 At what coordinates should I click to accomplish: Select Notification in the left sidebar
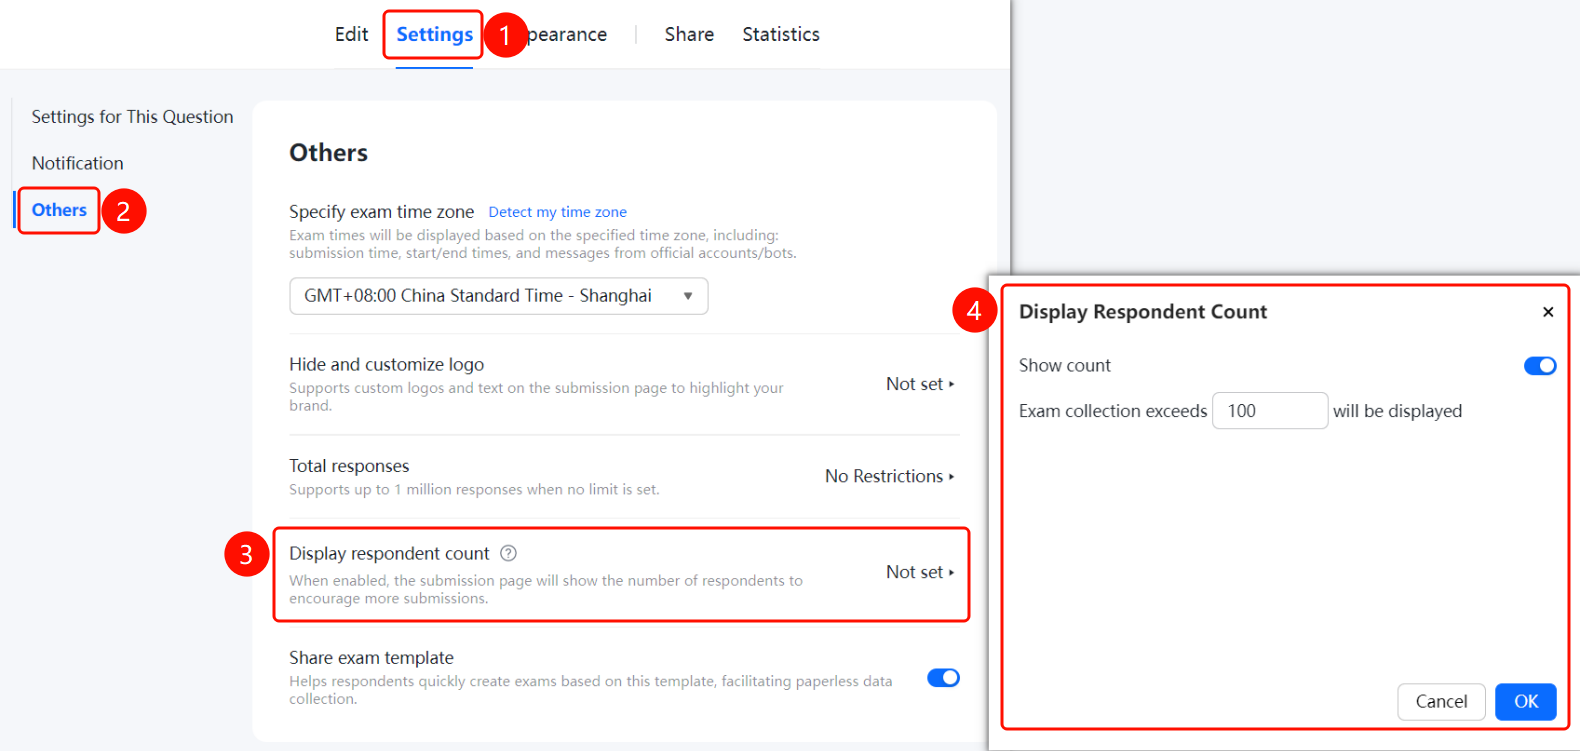(78, 163)
